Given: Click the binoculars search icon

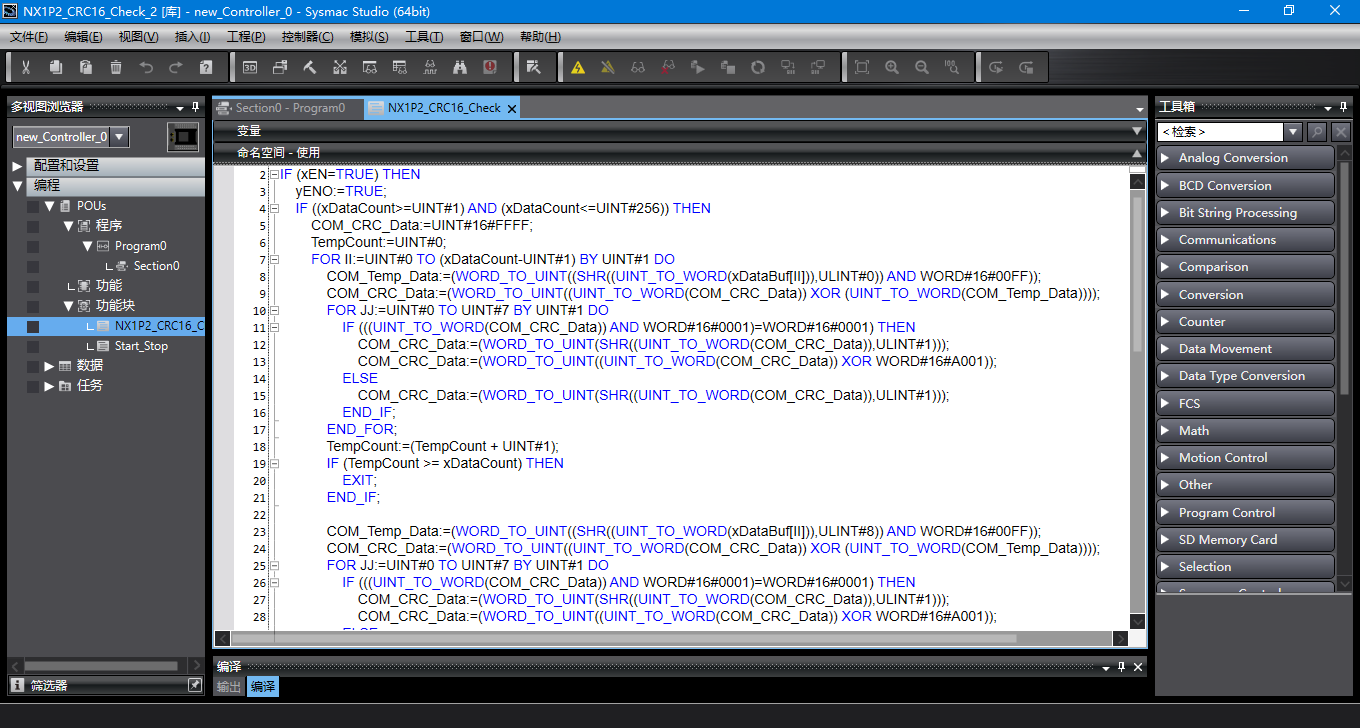Looking at the screenshot, I should [x=460, y=67].
